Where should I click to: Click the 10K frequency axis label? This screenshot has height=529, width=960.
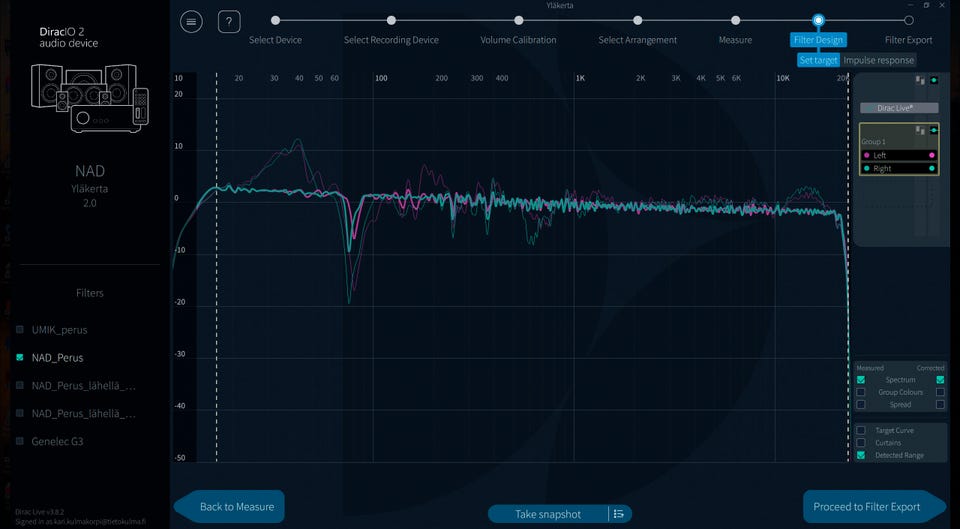[783, 78]
